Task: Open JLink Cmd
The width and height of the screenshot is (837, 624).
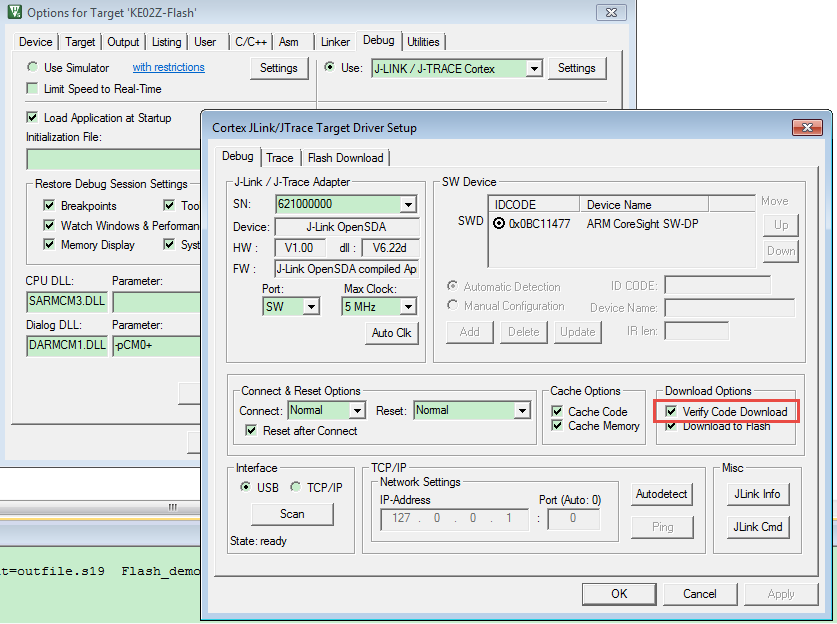Action: click(757, 527)
